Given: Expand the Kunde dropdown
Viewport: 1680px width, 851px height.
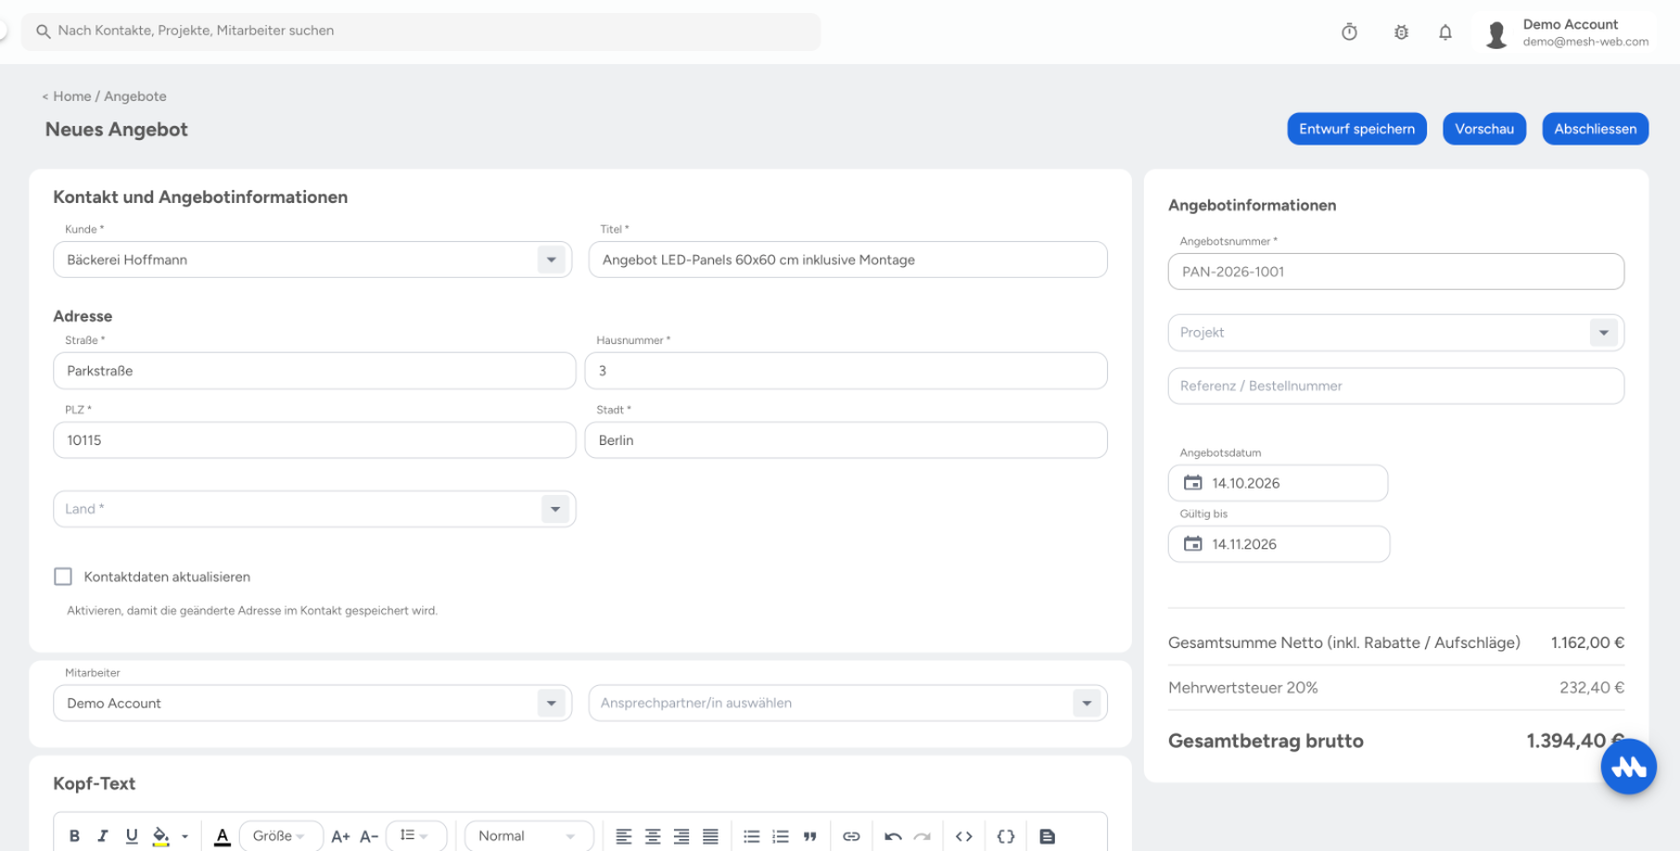Looking at the screenshot, I should coord(551,260).
